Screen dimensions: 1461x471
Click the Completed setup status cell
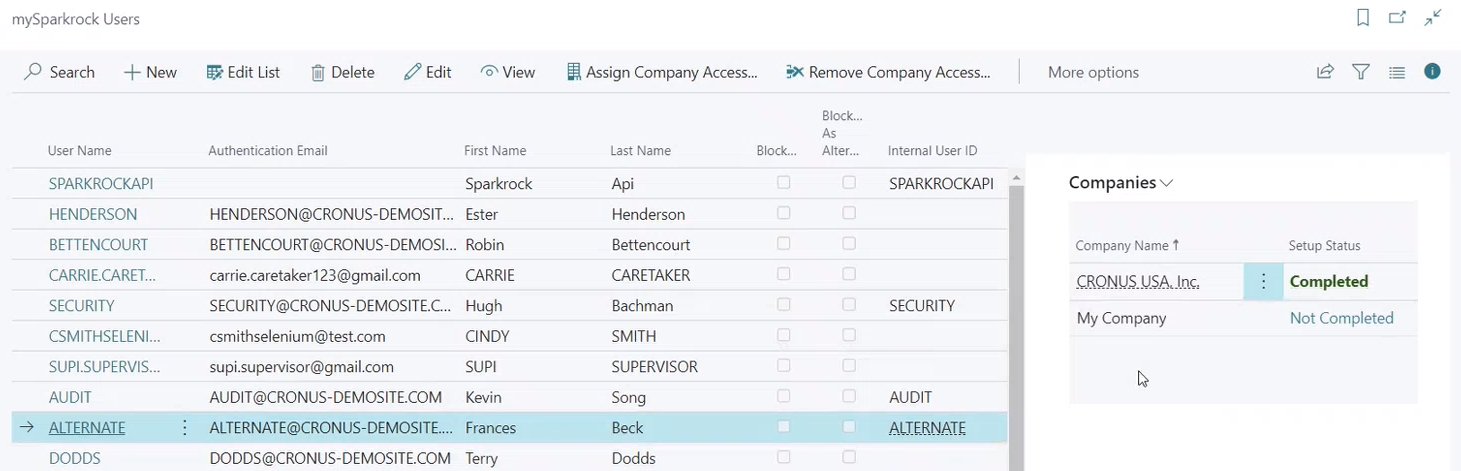(1329, 282)
